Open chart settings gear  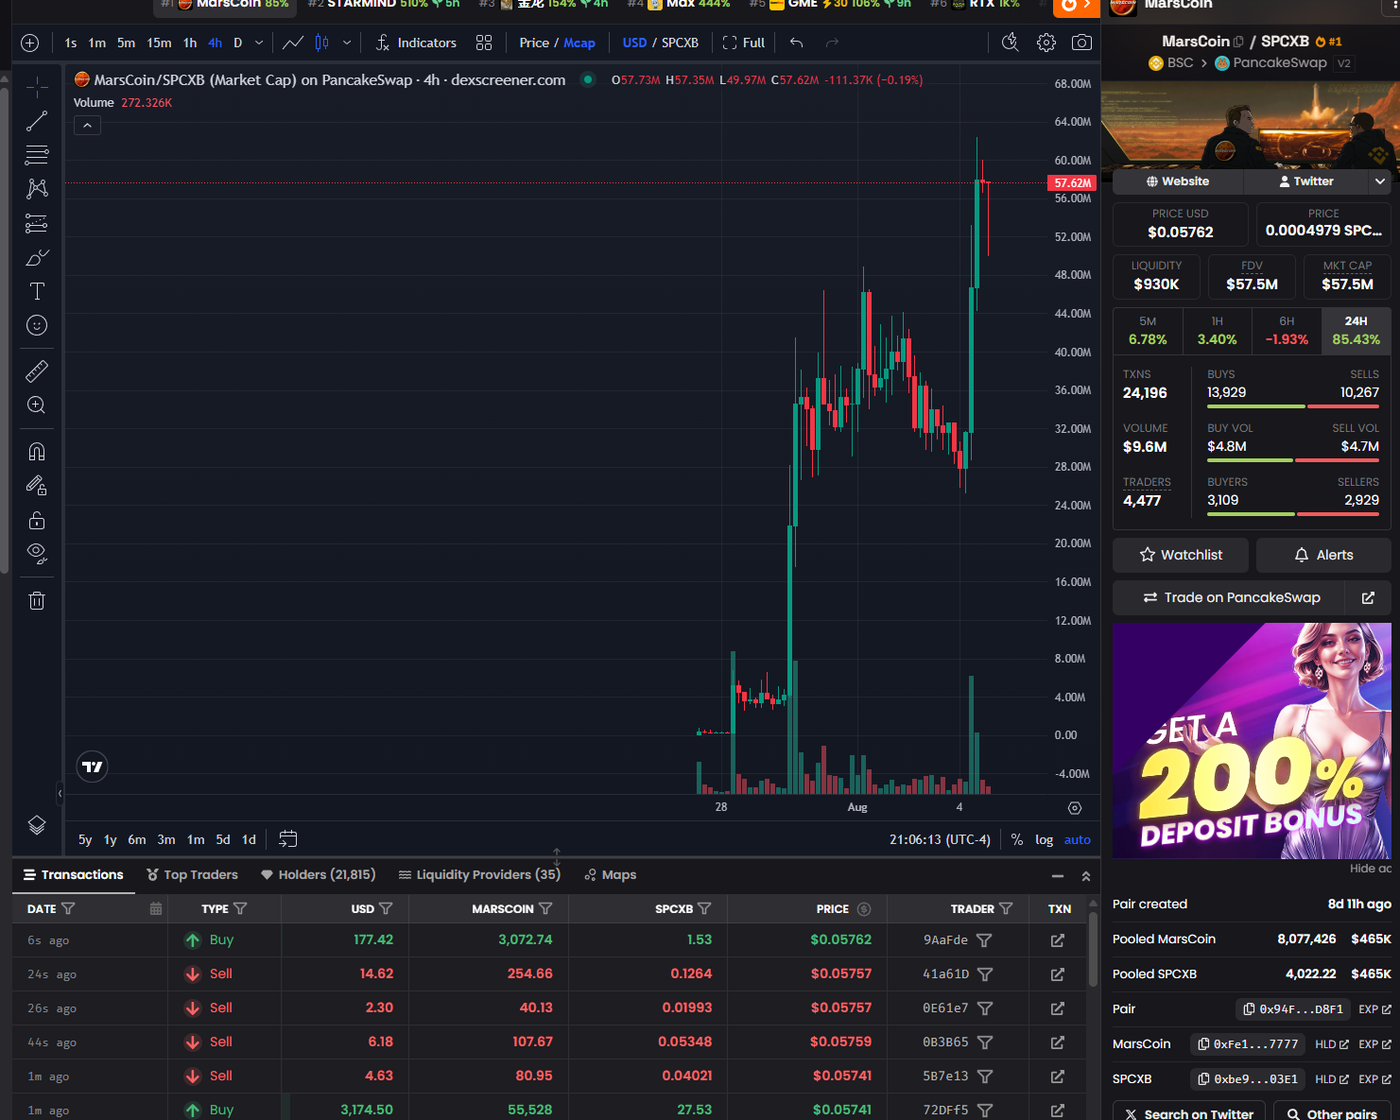click(1046, 42)
